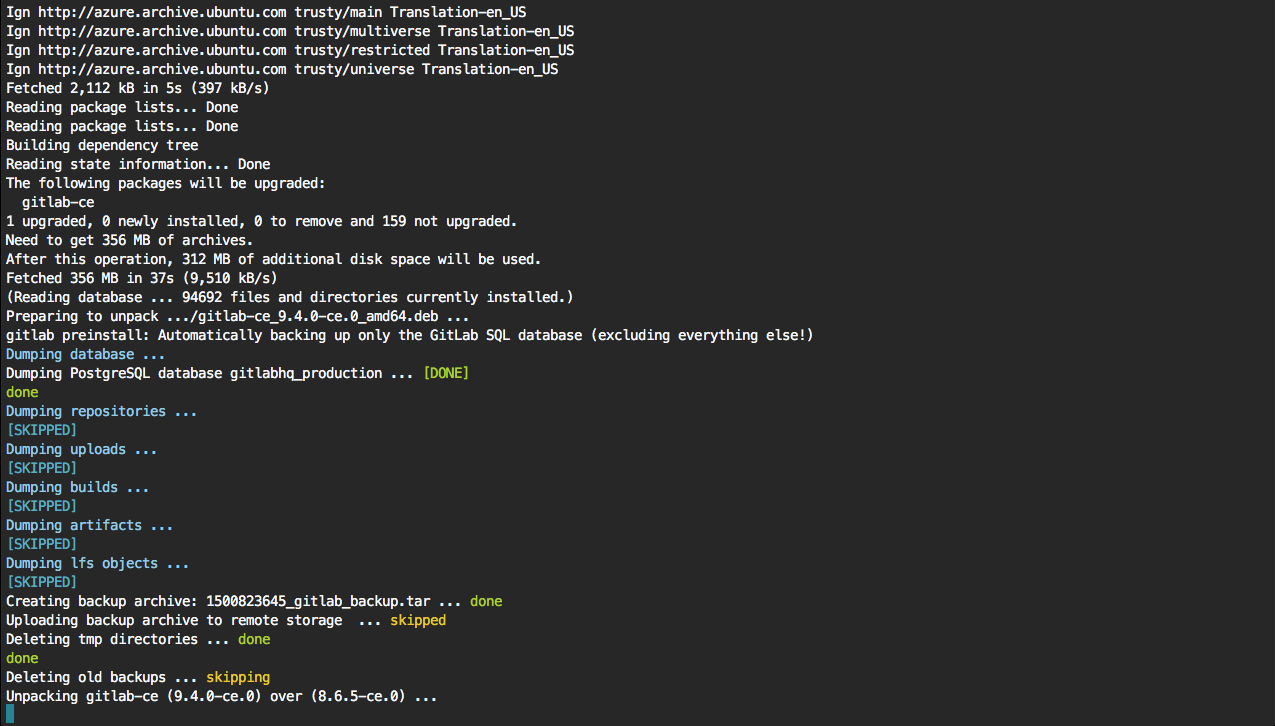This screenshot has width=1275, height=726.
Task: Click the yellow 'skipped' upload status
Action: pos(418,620)
